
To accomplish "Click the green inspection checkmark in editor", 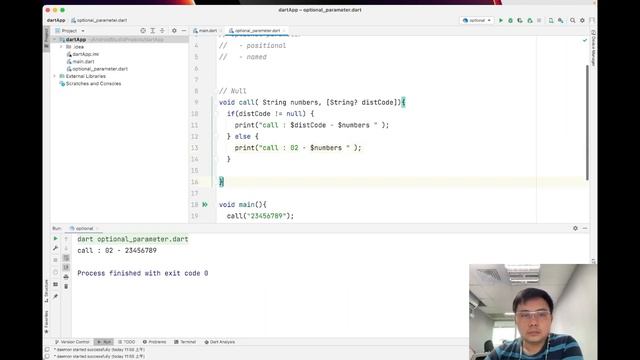I will (x=584, y=40).
